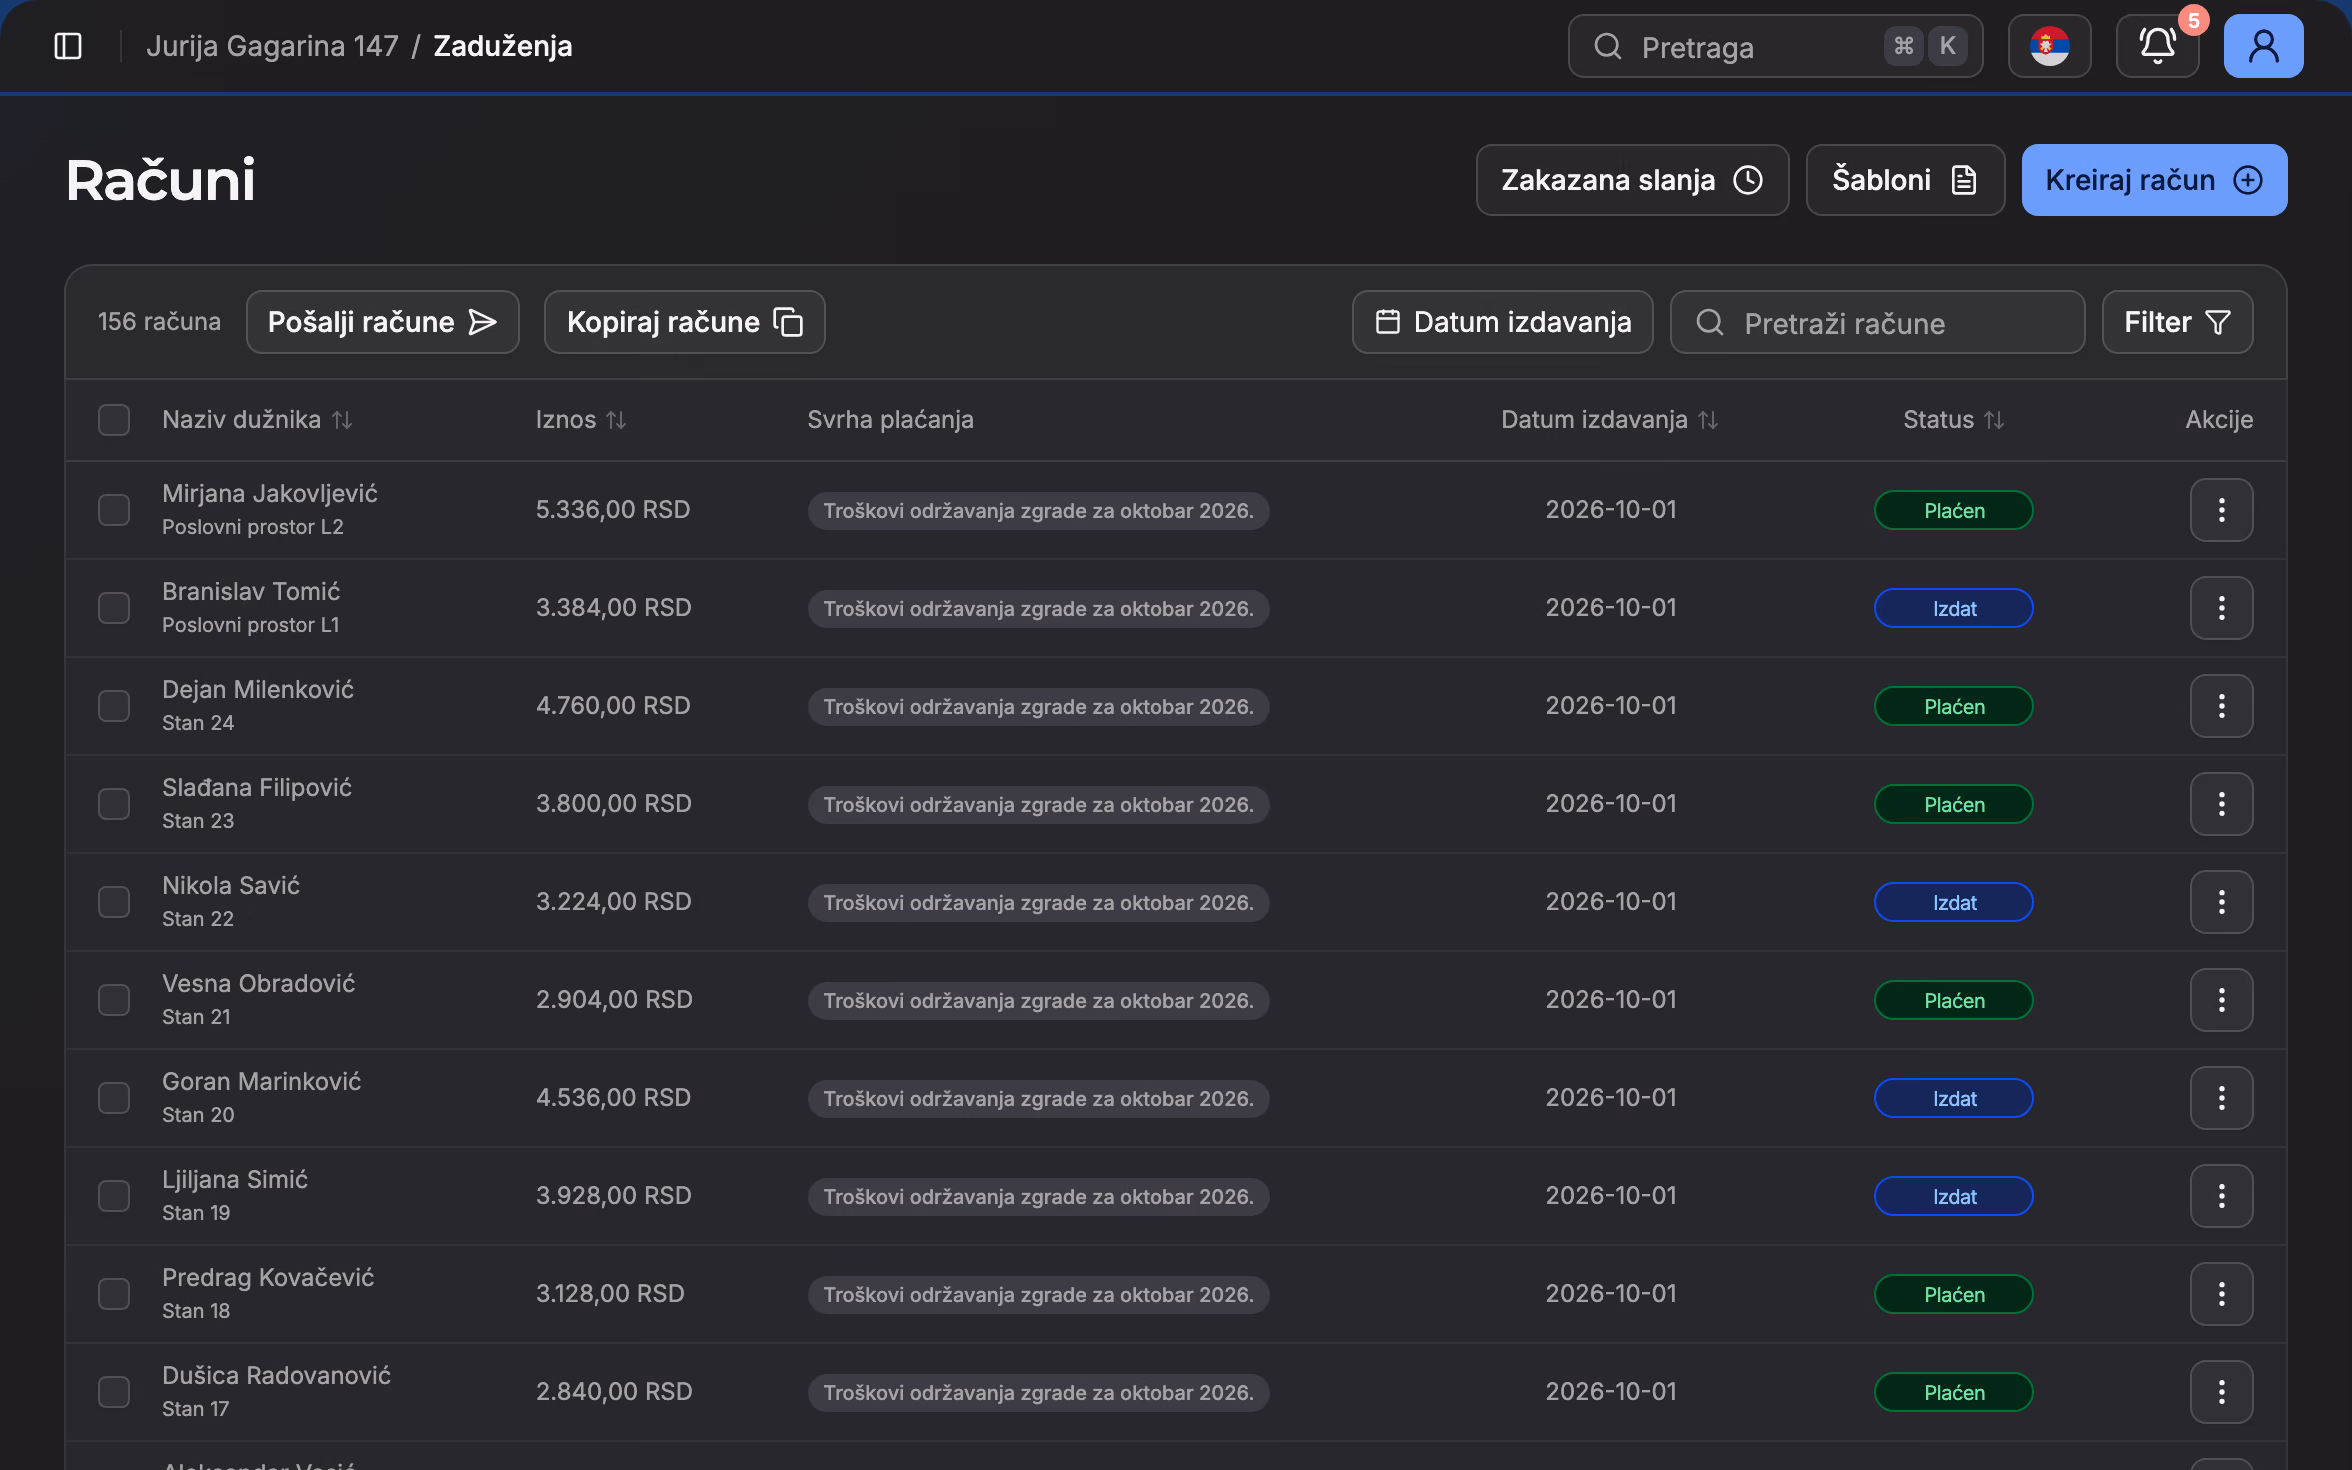Switch language via Serbian flag icon

click(x=2049, y=46)
